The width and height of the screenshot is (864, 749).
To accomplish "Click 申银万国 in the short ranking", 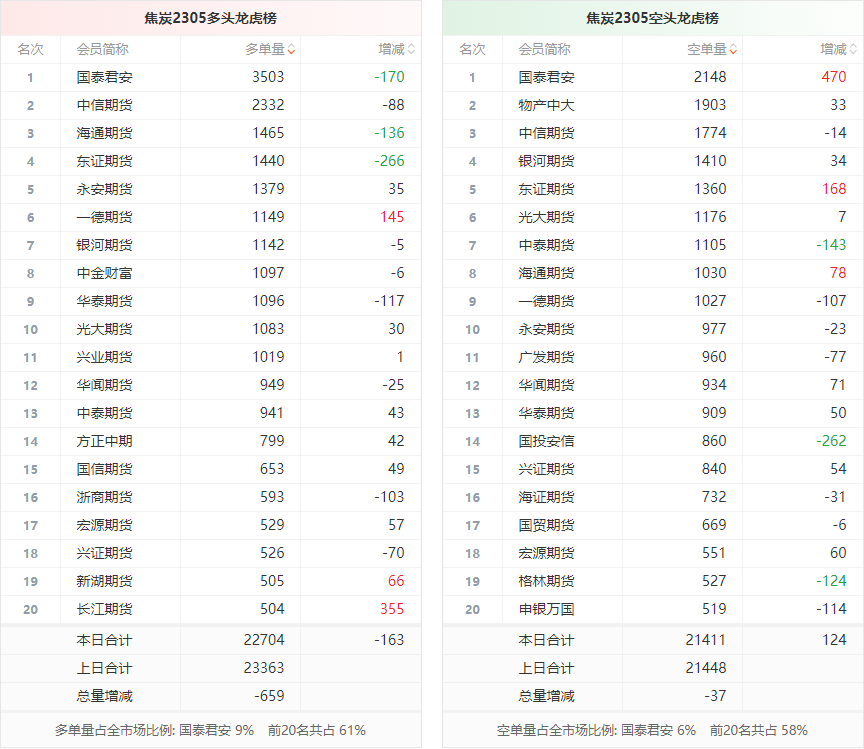I will pyautogui.click(x=546, y=609).
